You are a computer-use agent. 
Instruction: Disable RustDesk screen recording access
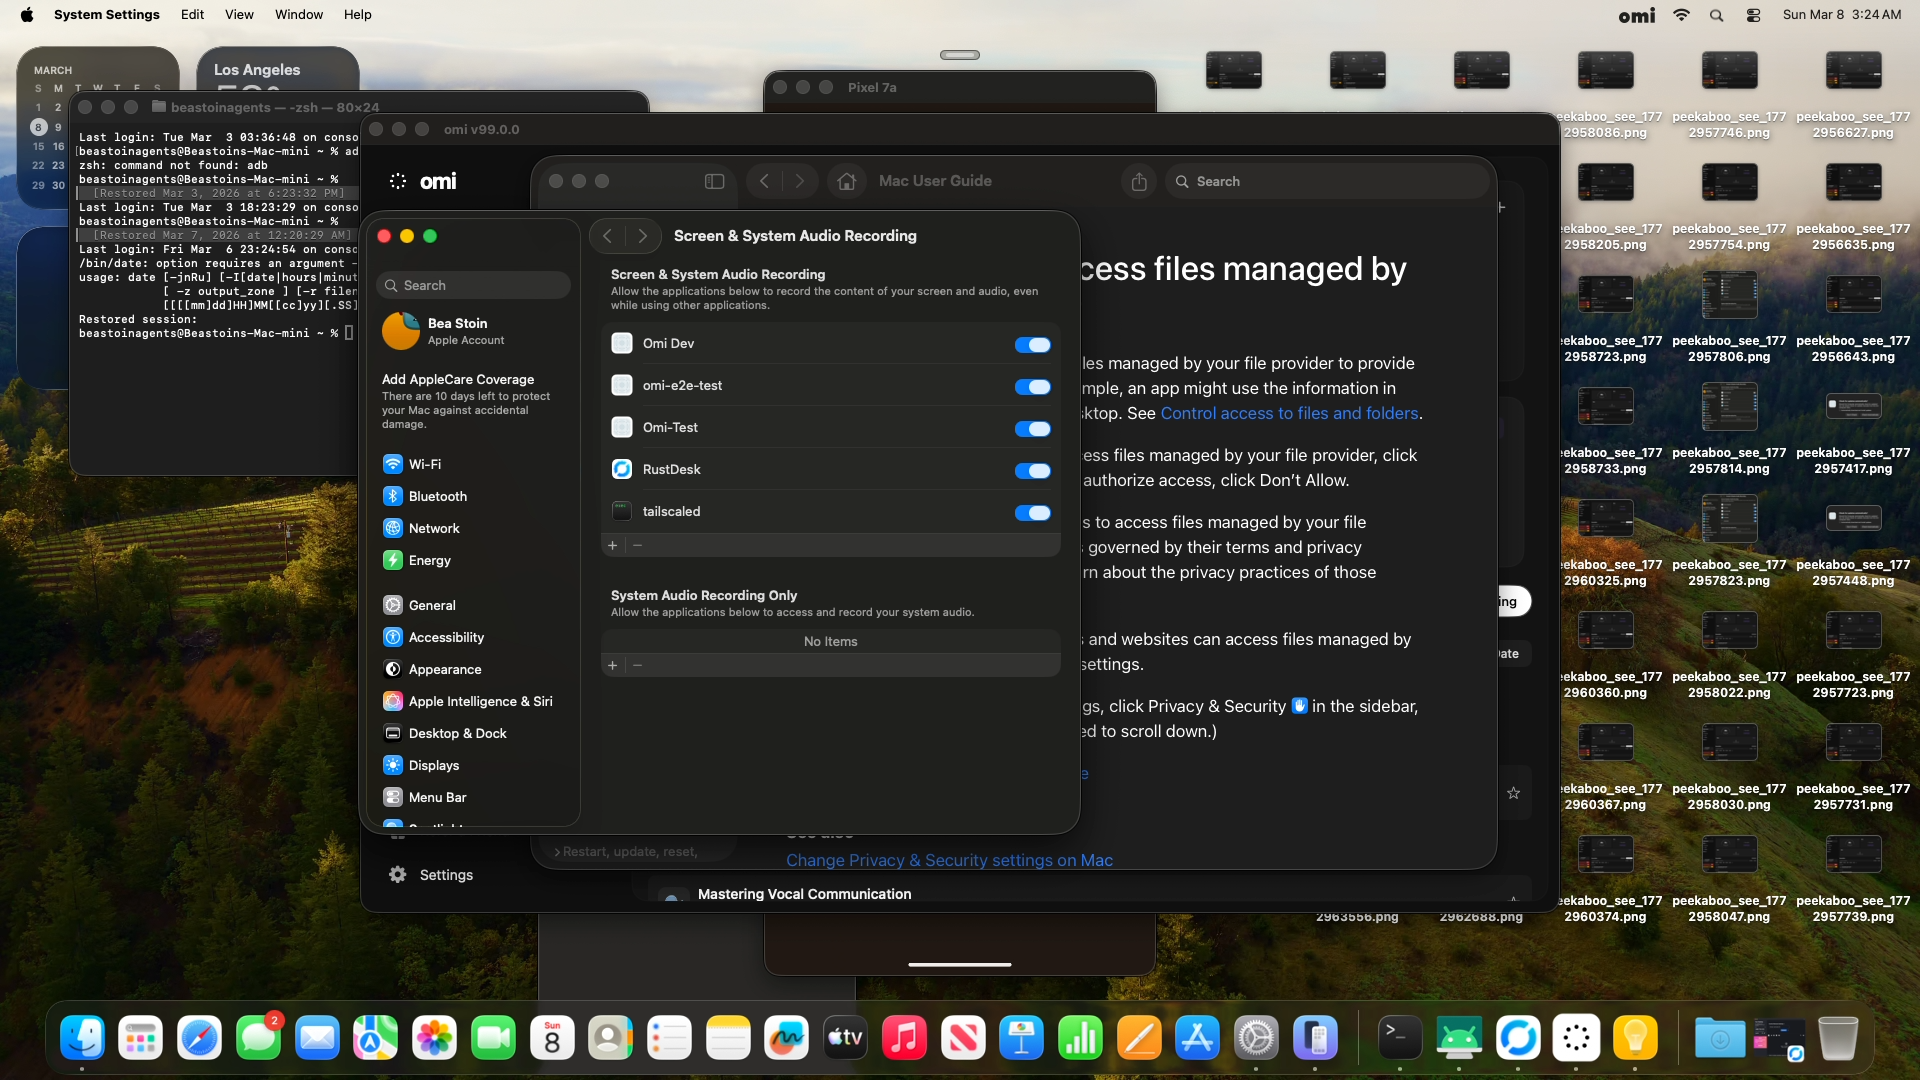(x=1033, y=471)
